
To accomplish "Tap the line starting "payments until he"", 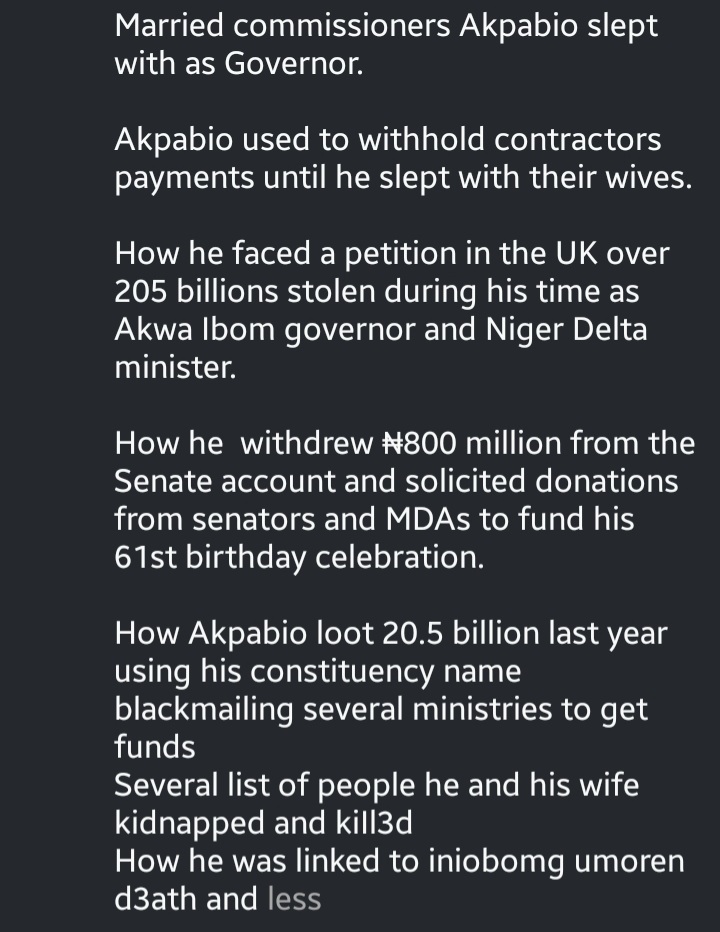I will coord(402,178).
